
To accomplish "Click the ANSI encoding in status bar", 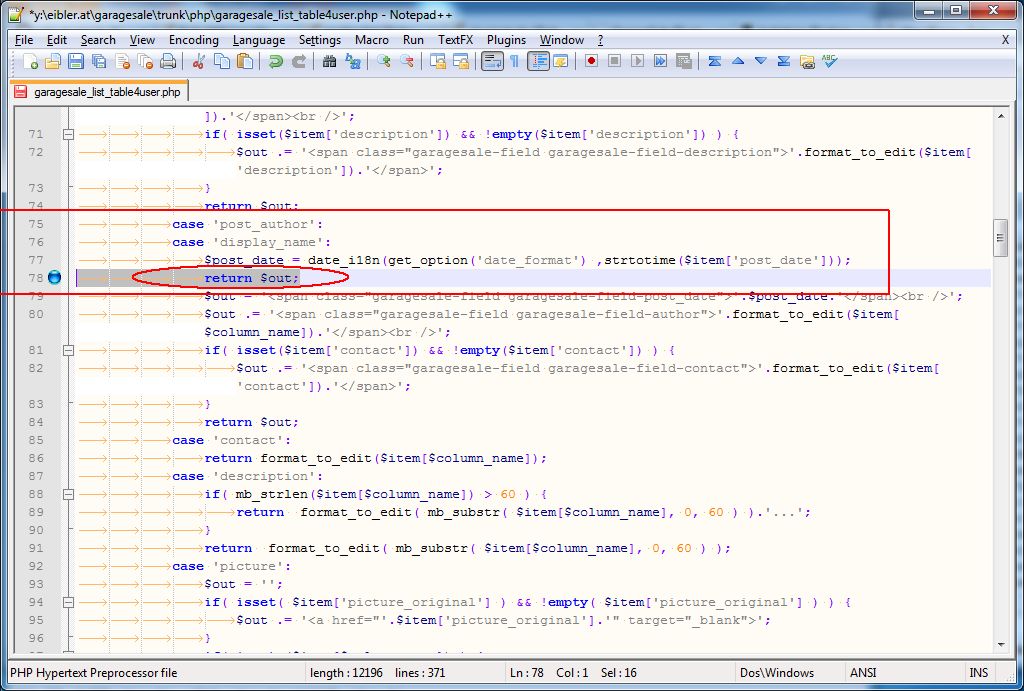I will pos(863,673).
